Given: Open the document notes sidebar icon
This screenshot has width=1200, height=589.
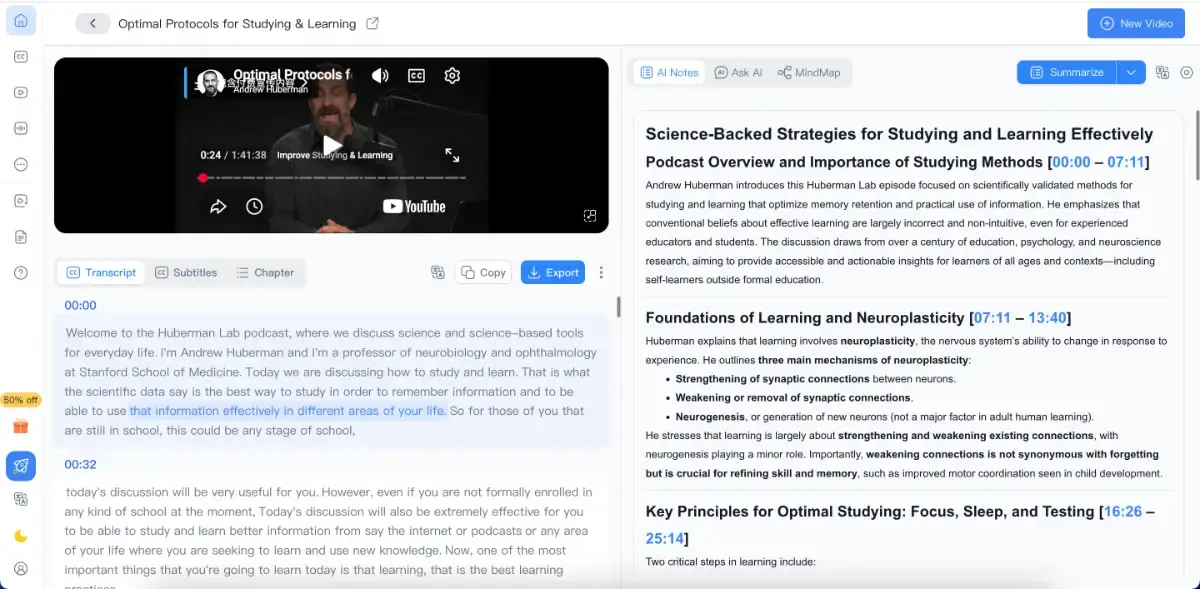Looking at the screenshot, I should click(21, 237).
